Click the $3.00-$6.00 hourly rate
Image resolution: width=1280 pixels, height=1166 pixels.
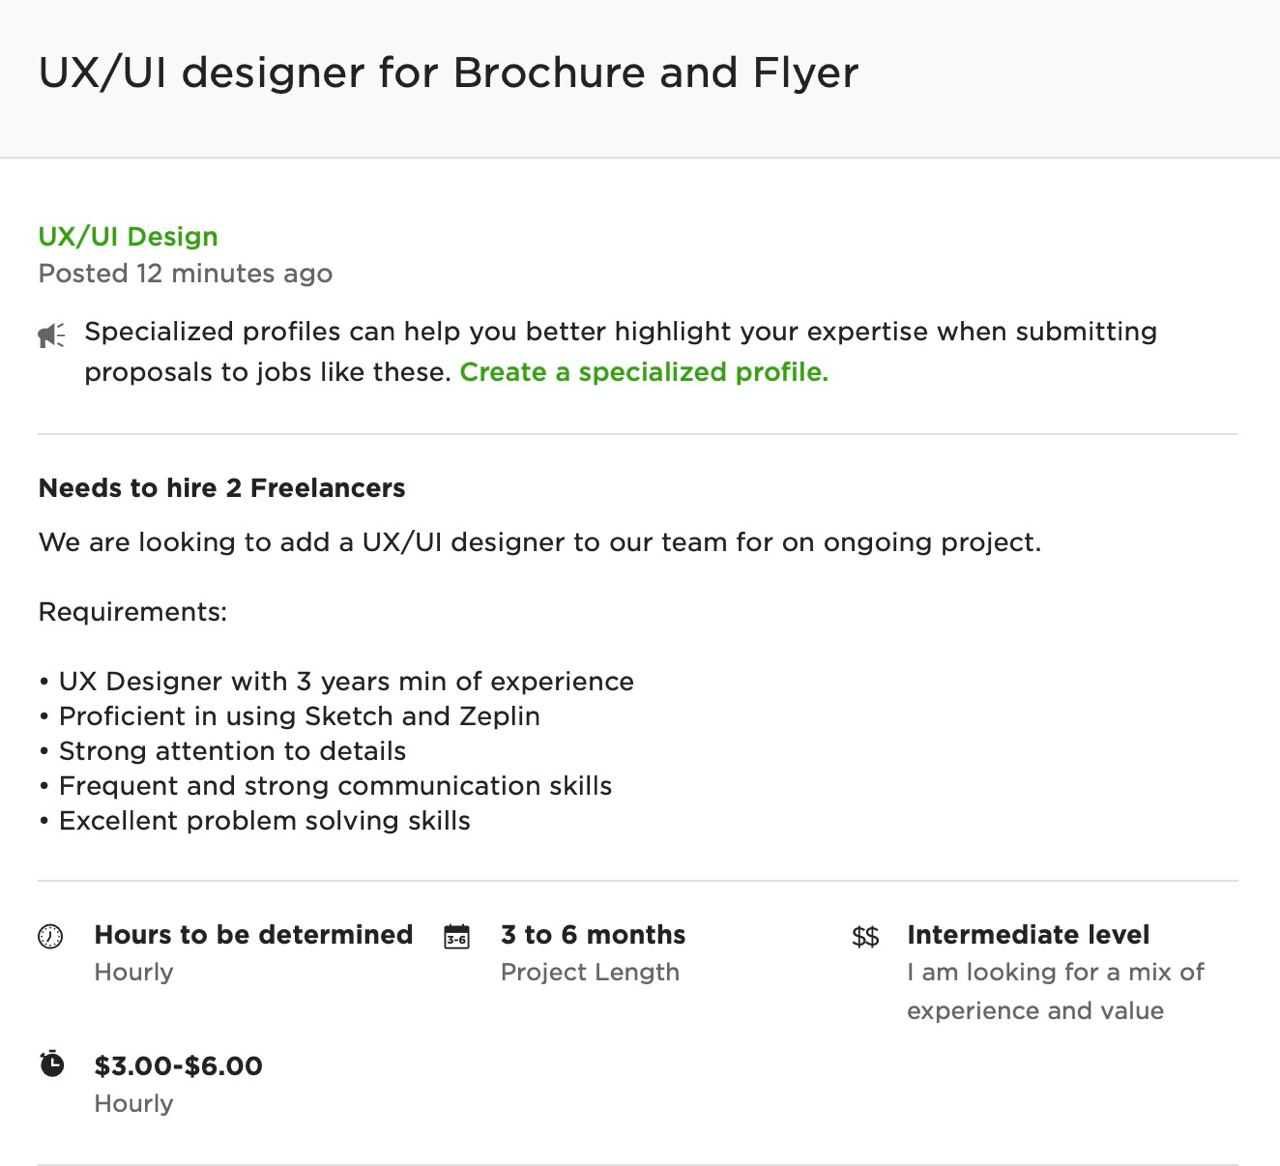point(178,1065)
